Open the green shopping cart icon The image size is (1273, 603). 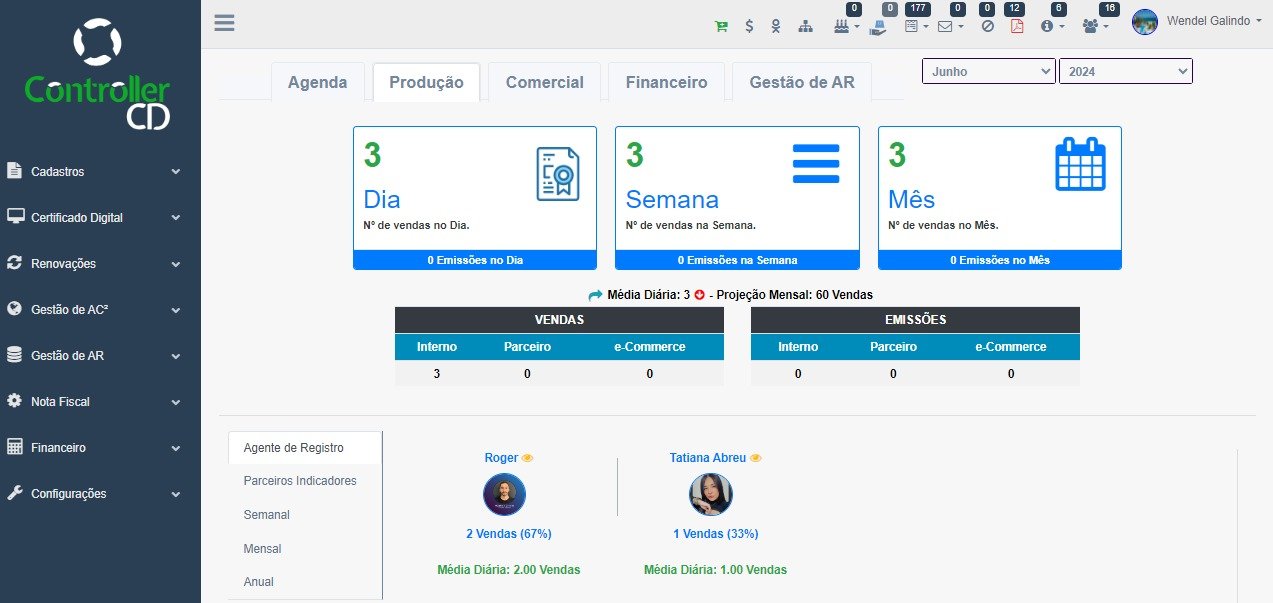click(721, 26)
